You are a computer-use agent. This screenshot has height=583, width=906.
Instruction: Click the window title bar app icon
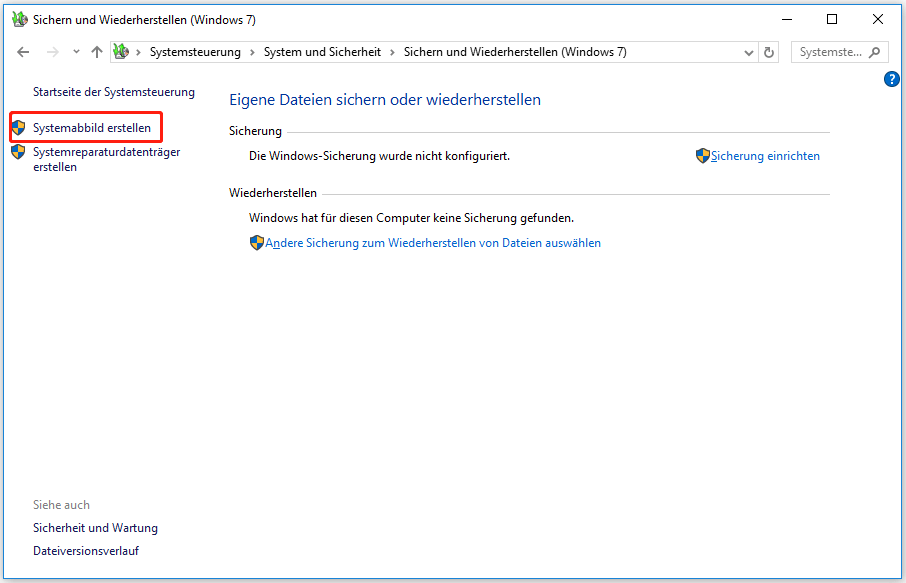pos(20,20)
